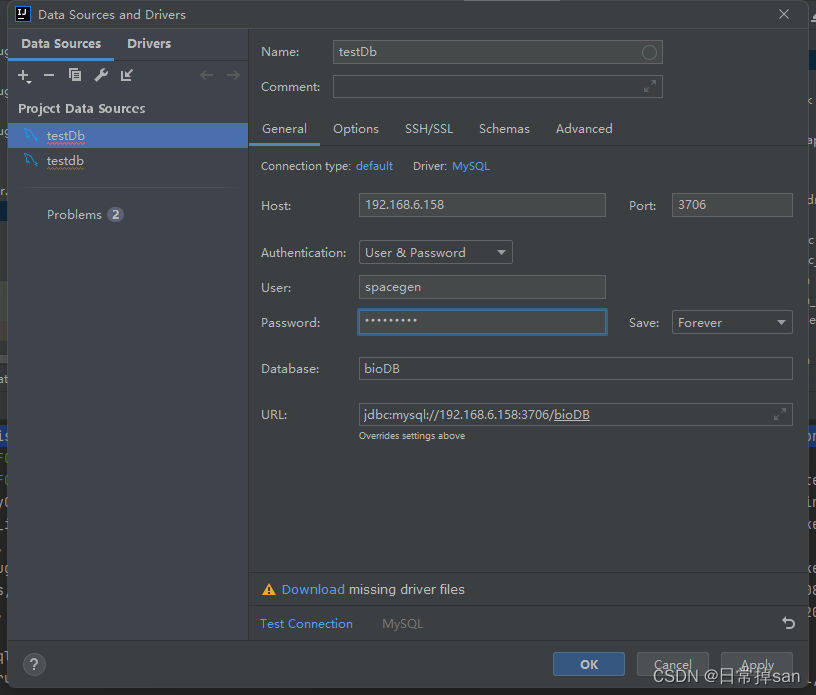Change the default connection type link
The image size is (816, 695).
[374, 166]
